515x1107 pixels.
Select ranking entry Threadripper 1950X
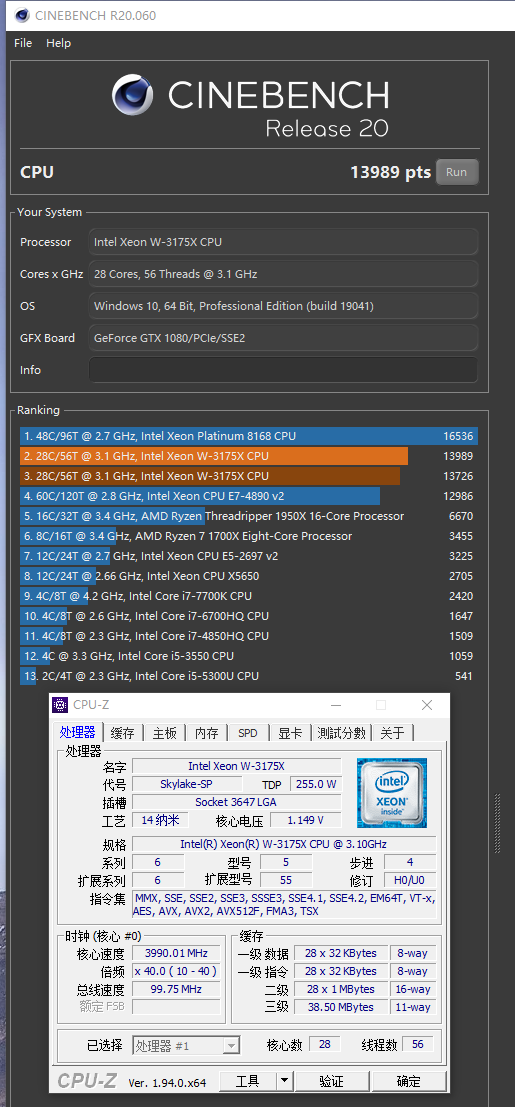click(249, 516)
